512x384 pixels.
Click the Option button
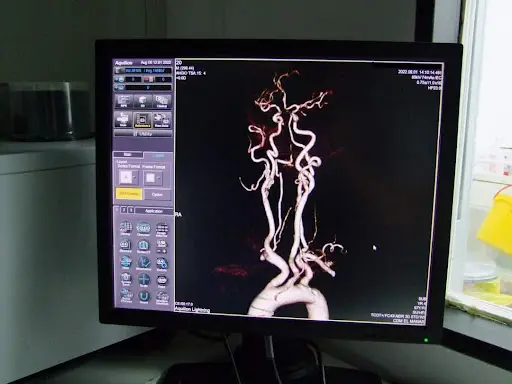[x=157, y=195]
